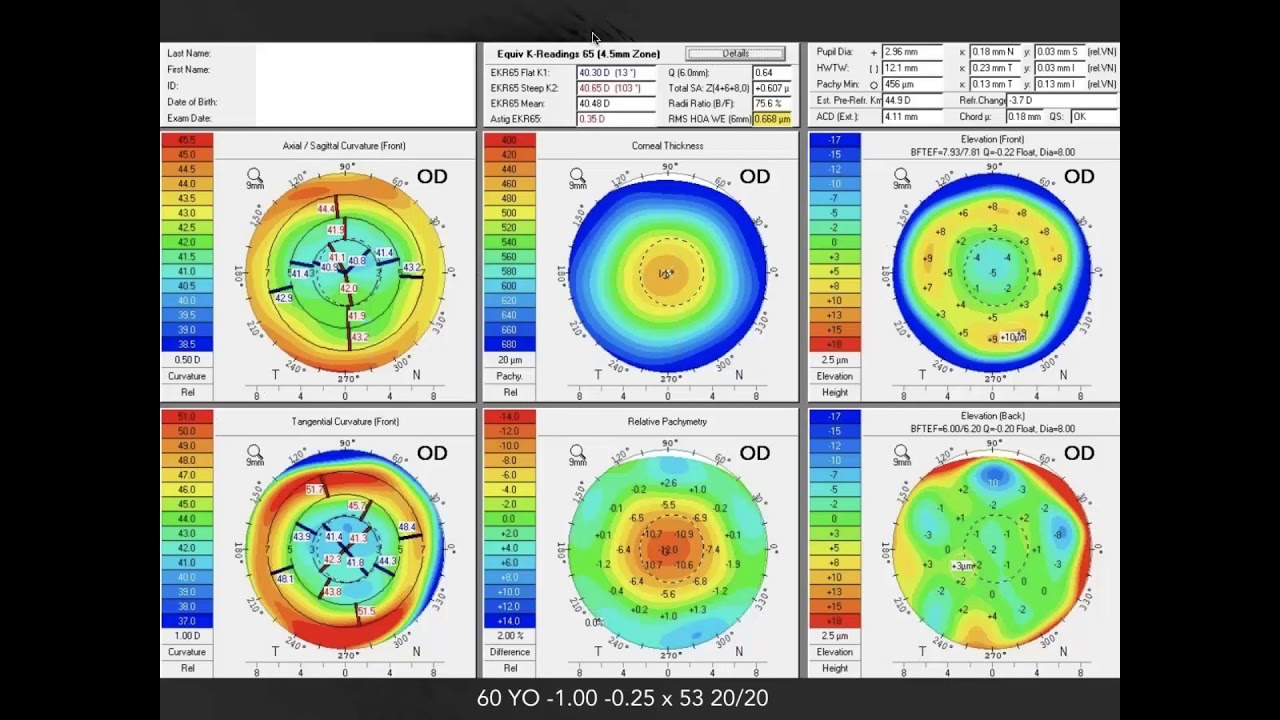Select the +14.0 swatch in relative pachymetry scale
Screen dimensions: 1280x720
(510, 621)
